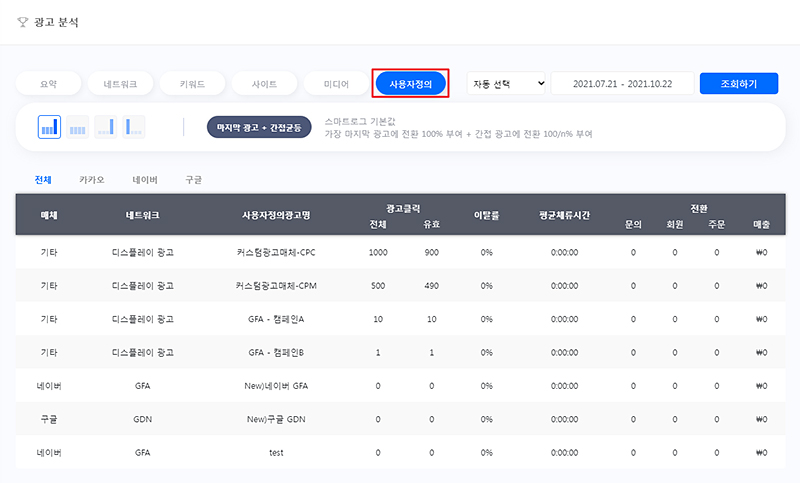Click the 조회하기 button
Image resolution: width=800 pixels, height=483 pixels.
click(x=739, y=84)
